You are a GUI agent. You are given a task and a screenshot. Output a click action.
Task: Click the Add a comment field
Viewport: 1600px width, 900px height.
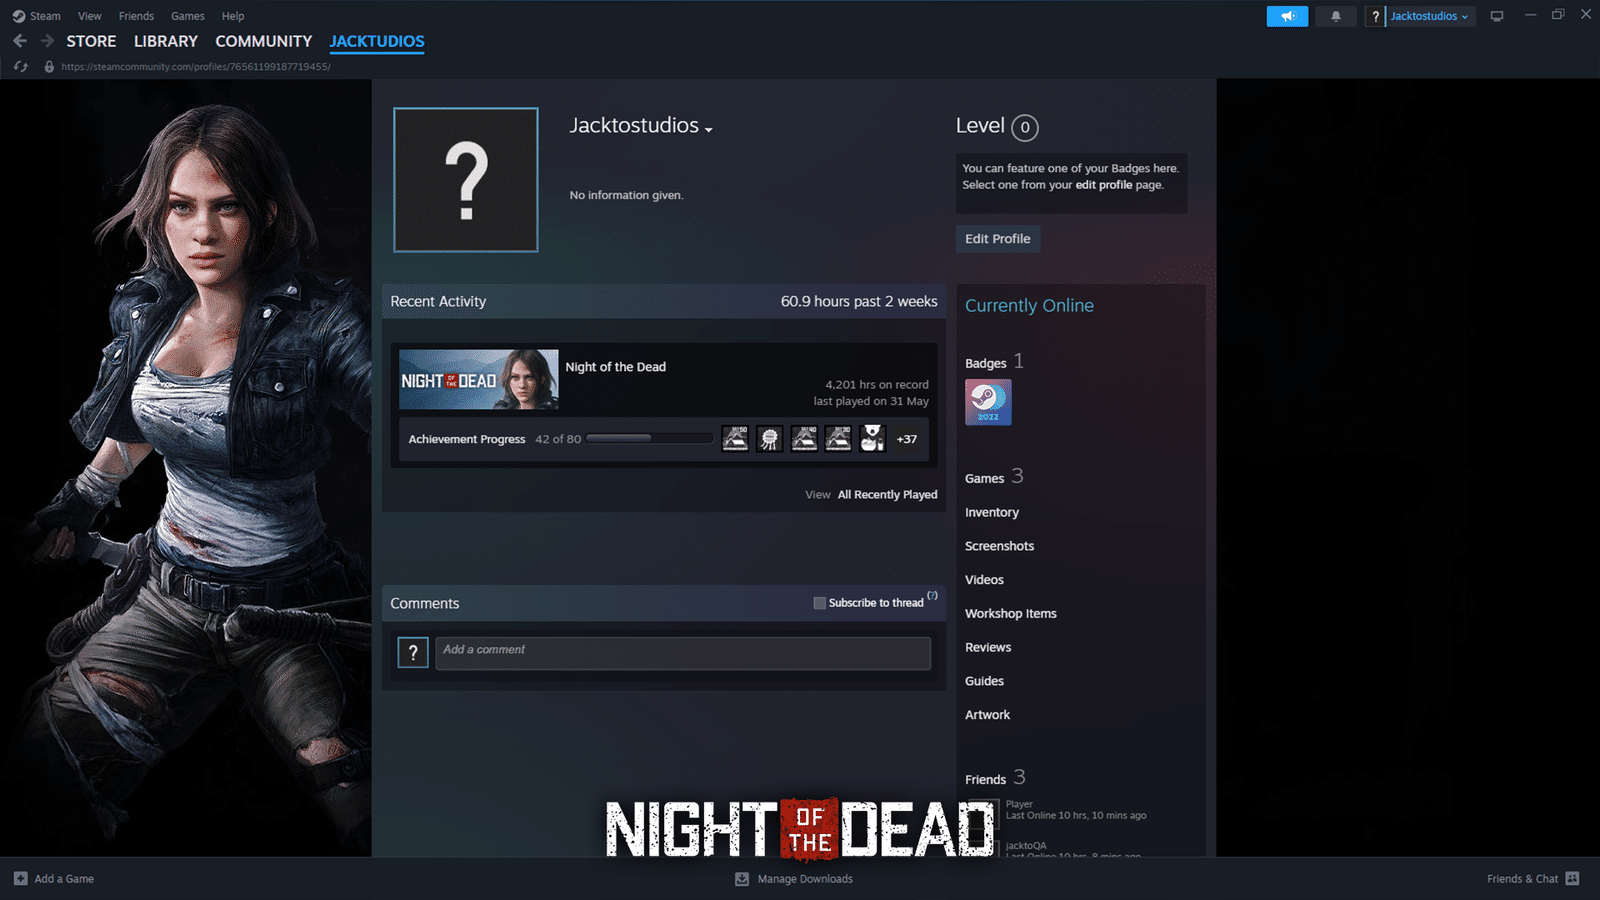pos(683,653)
